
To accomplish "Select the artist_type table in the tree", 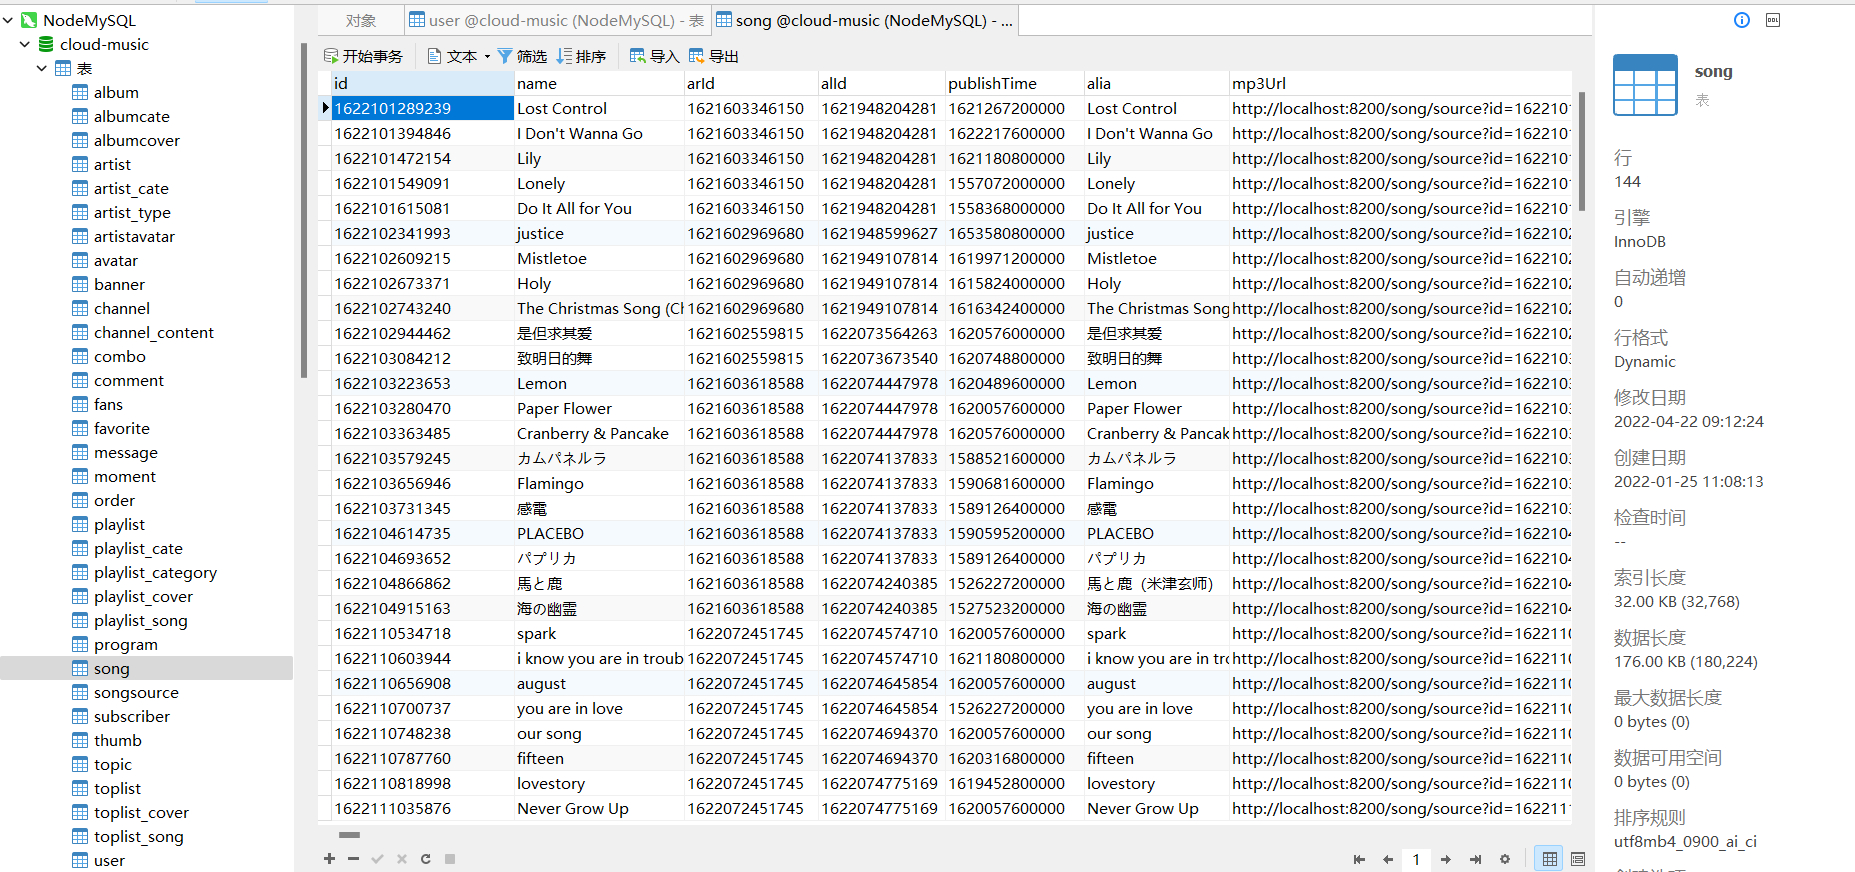I will point(132,212).
